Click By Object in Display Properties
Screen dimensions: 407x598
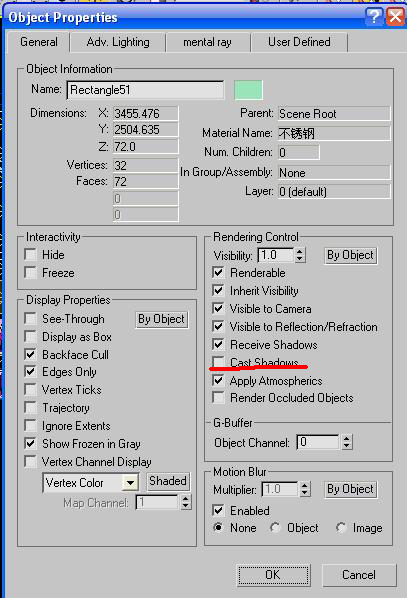point(161,319)
